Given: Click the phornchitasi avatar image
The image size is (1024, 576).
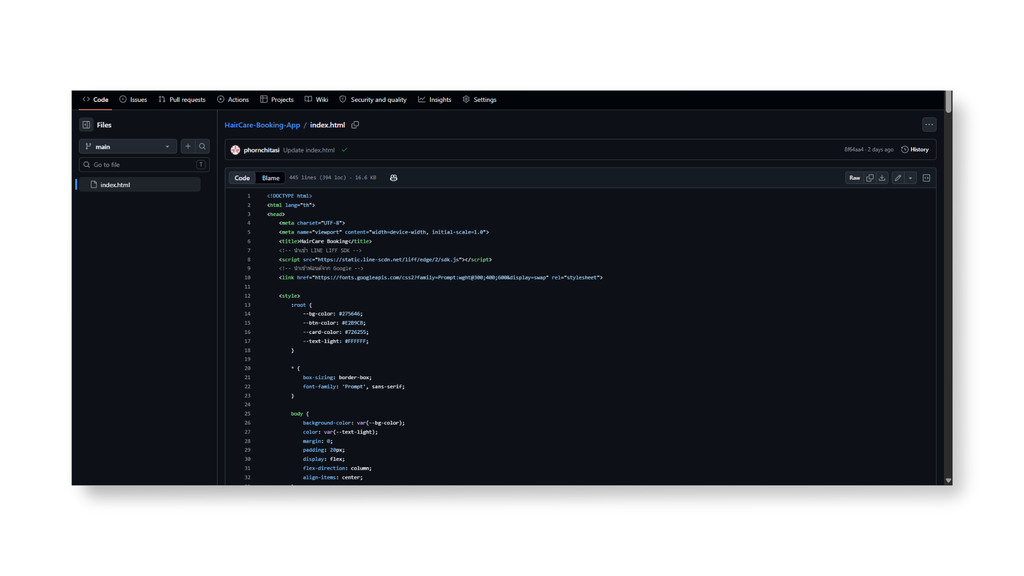Looking at the screenshot, I should [235, 150].
